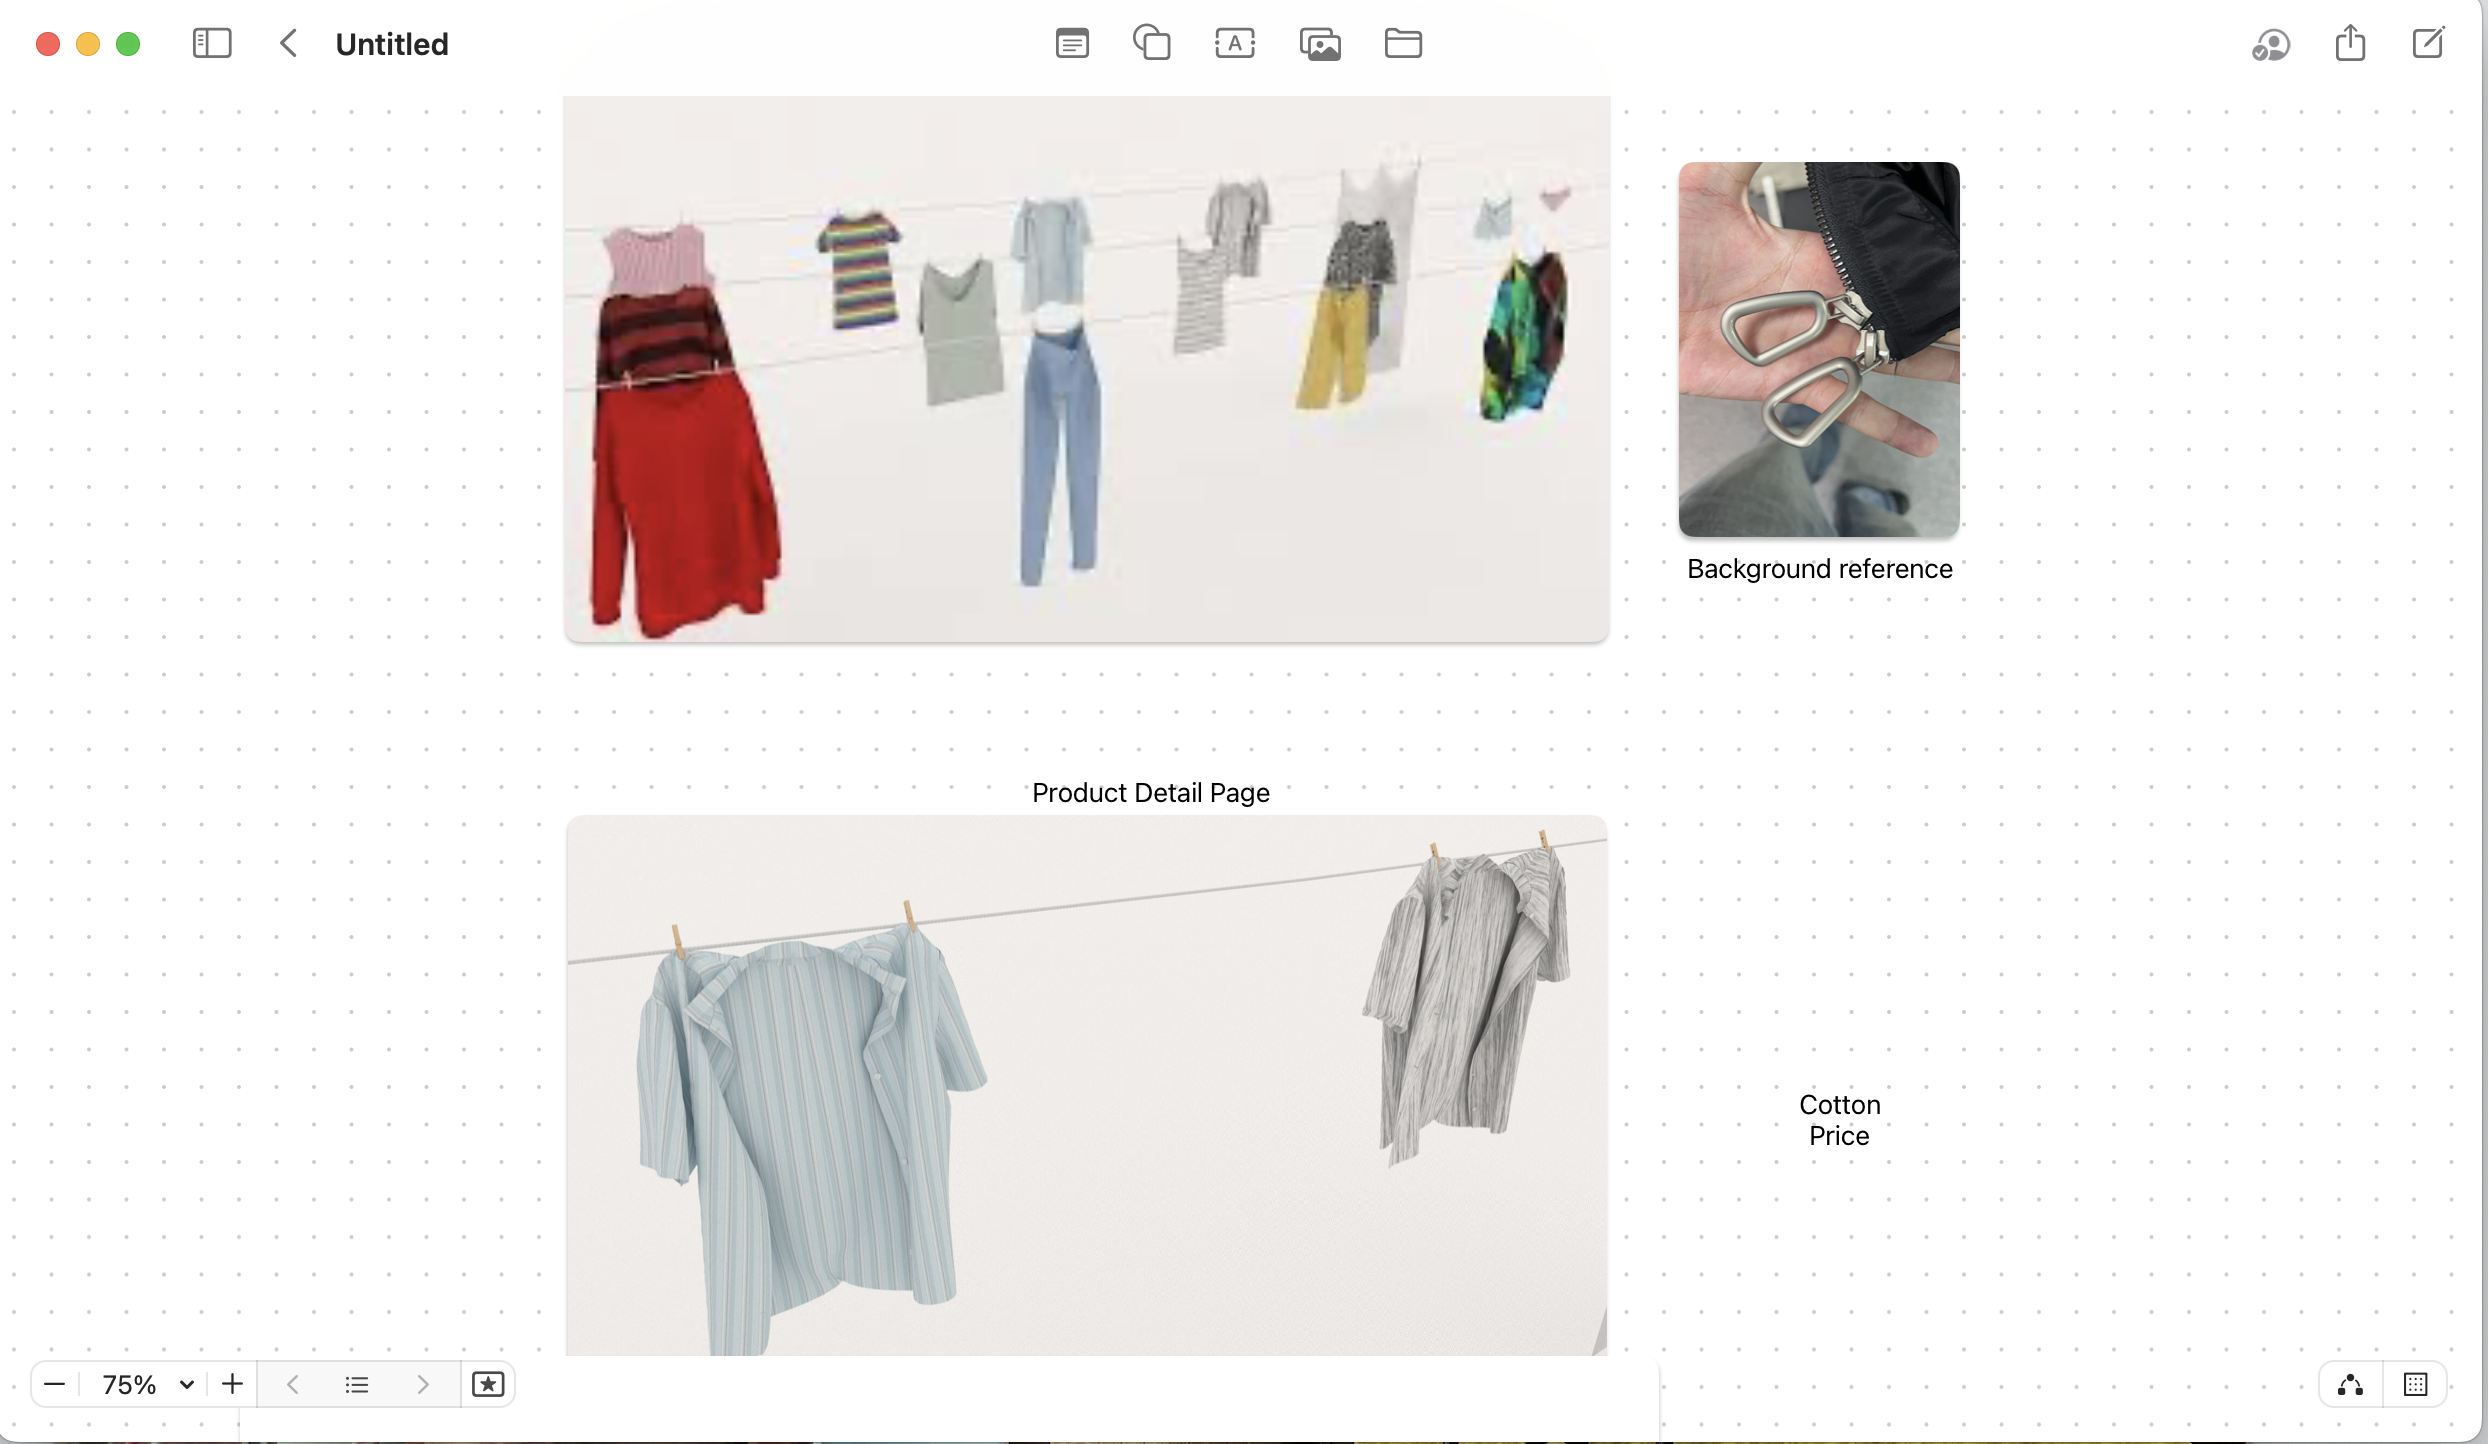Viewport: 2488px width, 1444px height.
Task: Add a scene with the star button
Action: (x=488, y=1384)
